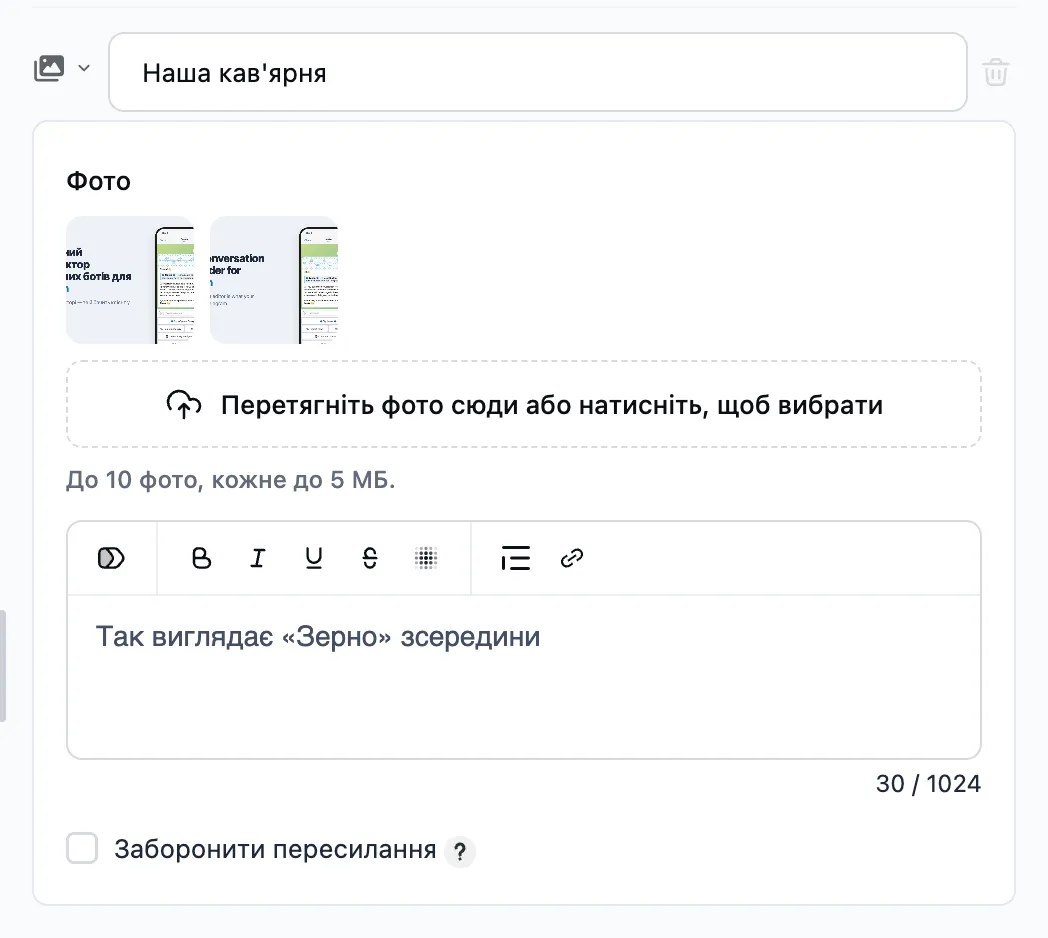Viewport: 1048px width, 938px height.
Task: Click the cloud upload icon
Action: [184, 404]
